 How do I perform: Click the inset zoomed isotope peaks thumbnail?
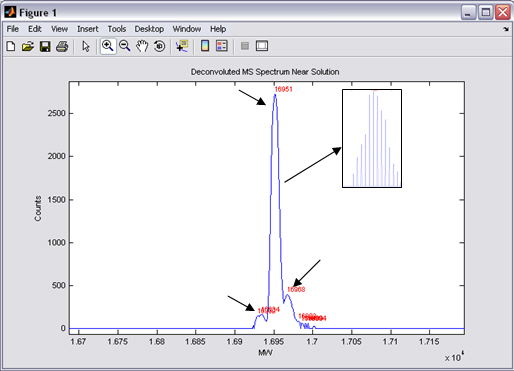[372, 138]
